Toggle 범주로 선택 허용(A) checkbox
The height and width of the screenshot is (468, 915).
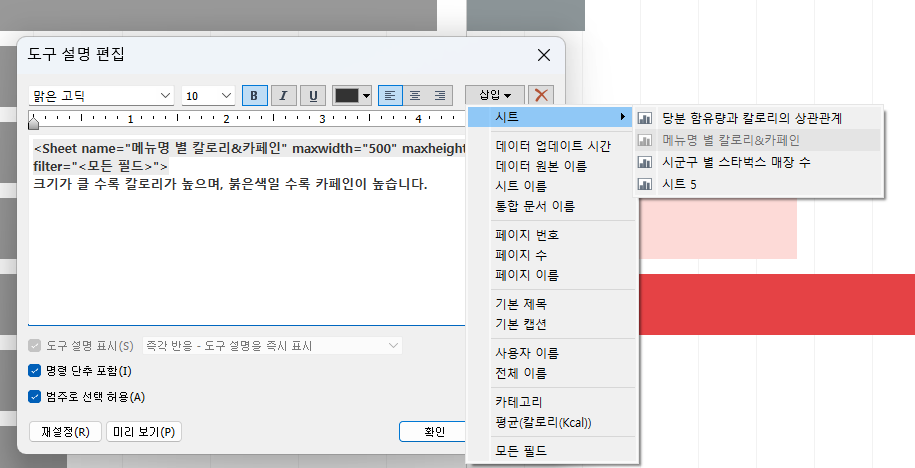[34, 397]
